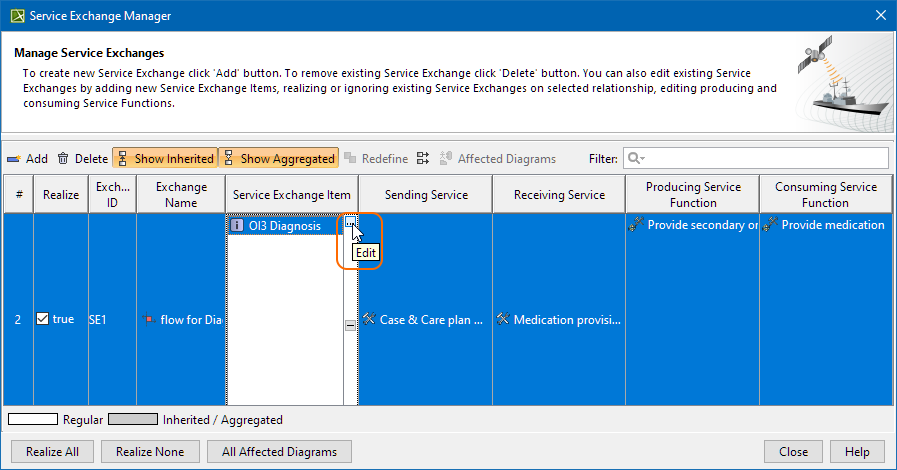
Task: Select the OI3 Diagnosis exchange item
Action: (285, 226)
